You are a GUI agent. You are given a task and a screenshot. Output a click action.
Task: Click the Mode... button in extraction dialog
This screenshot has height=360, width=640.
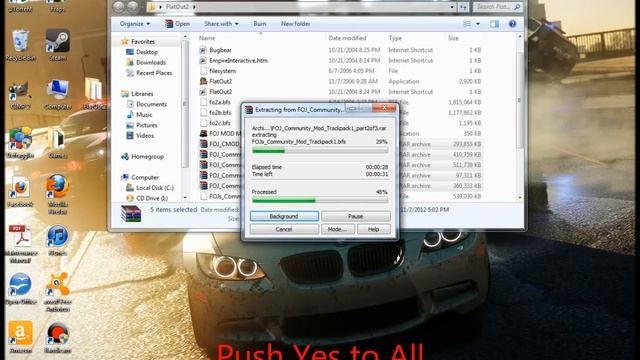click(x=337, y=229)
